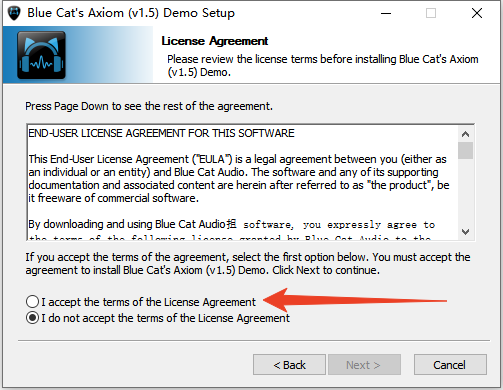Click the "Blue Cat's Axiom (v1.5) Demo Setup" title
503x390 pixels.
[131, 13]
